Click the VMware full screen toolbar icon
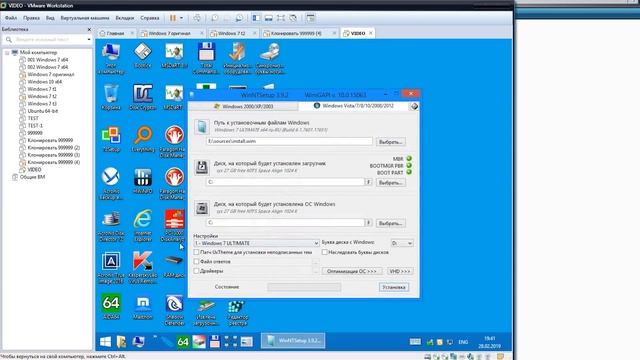 coord(281,18)
